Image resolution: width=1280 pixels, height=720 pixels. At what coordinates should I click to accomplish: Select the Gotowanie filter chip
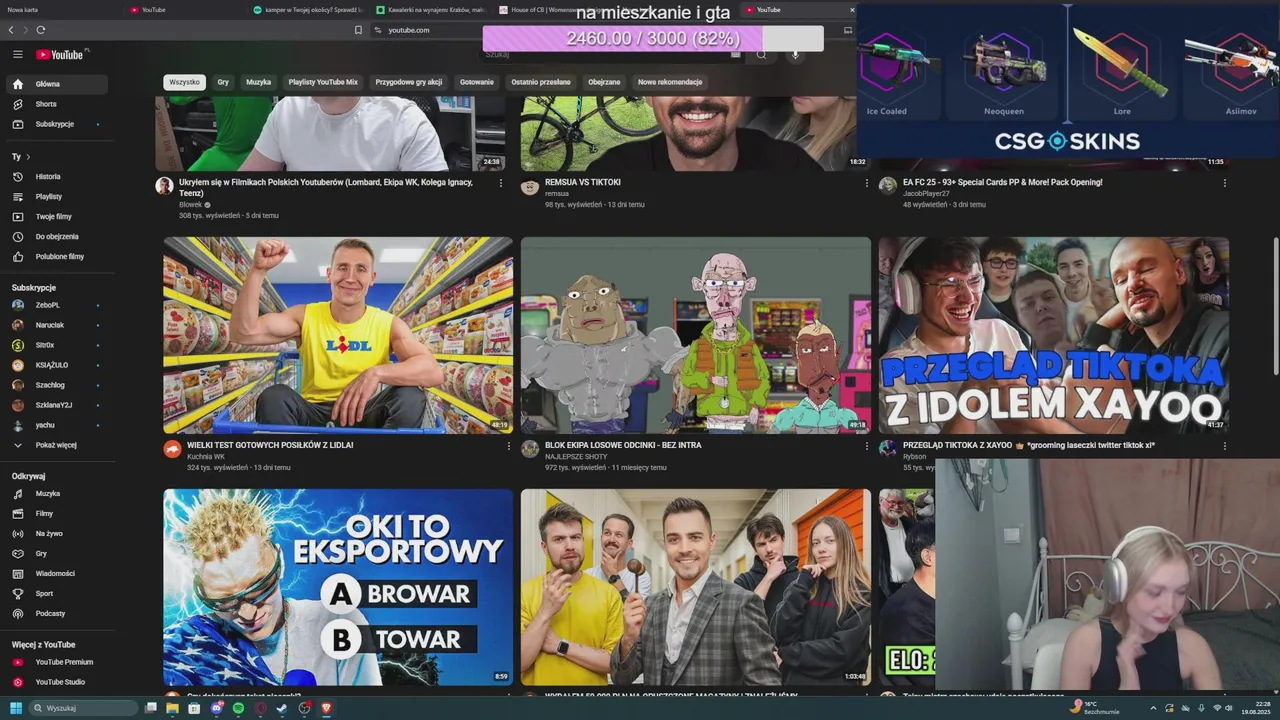[x=477, y=82]
